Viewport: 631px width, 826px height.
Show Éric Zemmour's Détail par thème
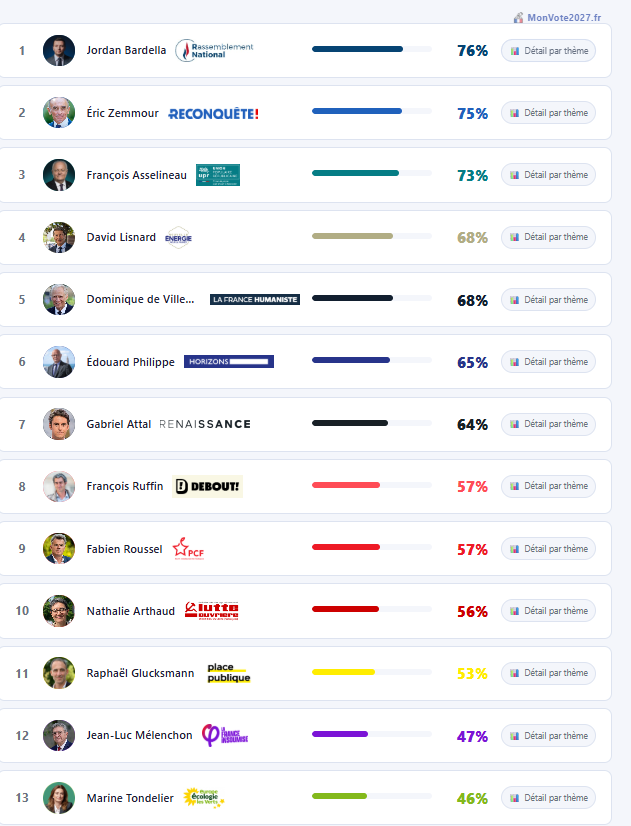548,113
